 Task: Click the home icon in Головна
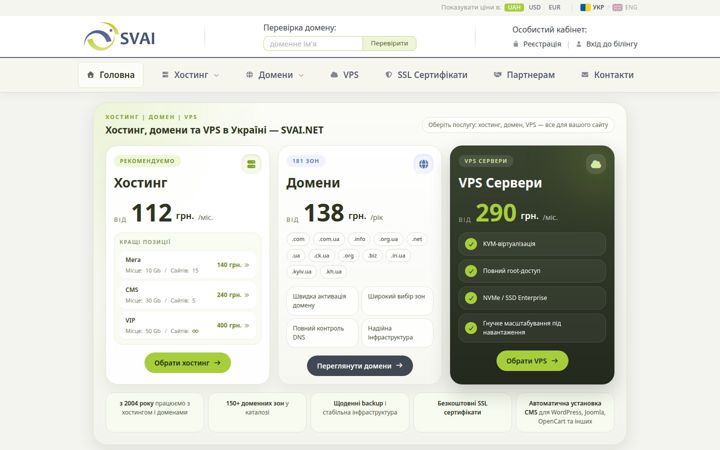point(90,74)
